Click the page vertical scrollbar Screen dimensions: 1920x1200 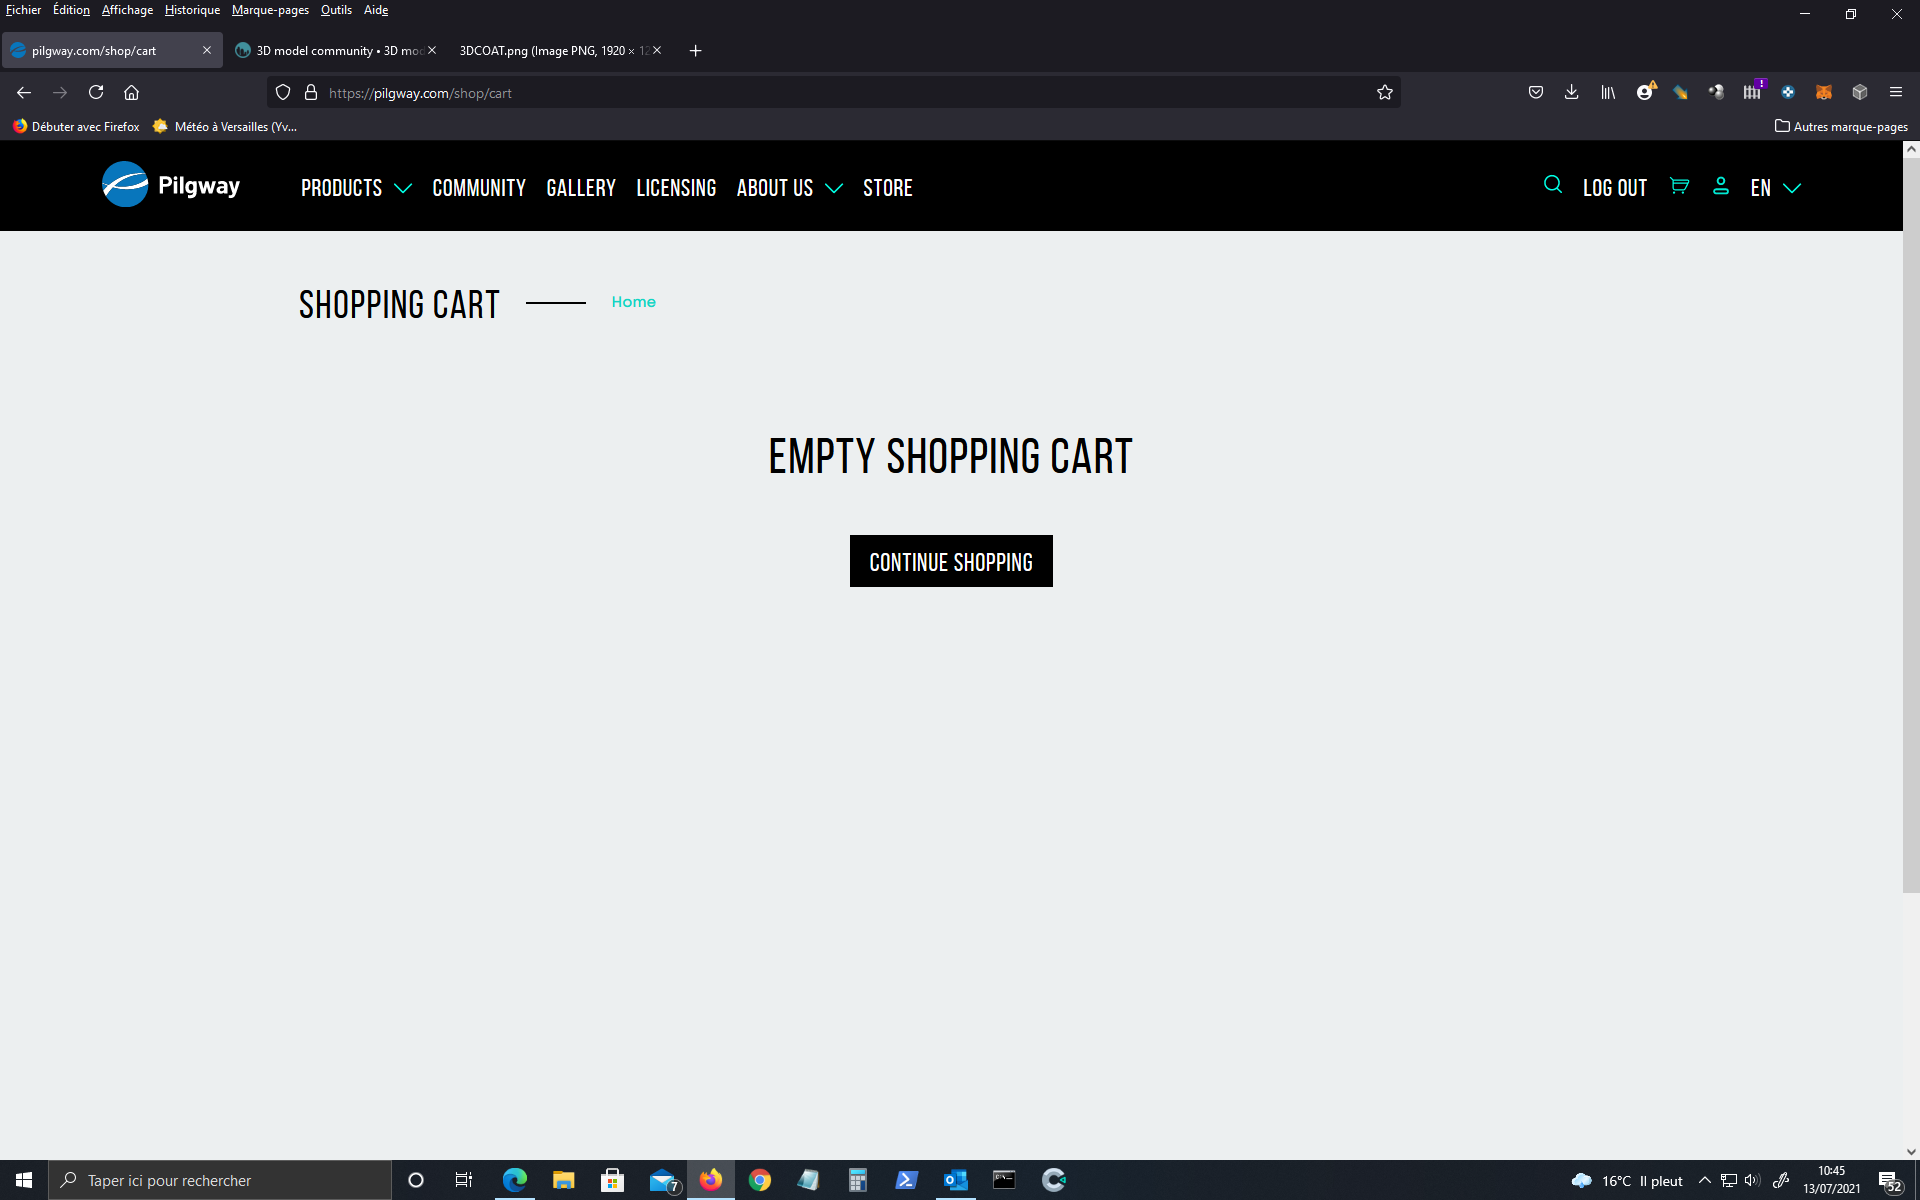coord(1910,520)
